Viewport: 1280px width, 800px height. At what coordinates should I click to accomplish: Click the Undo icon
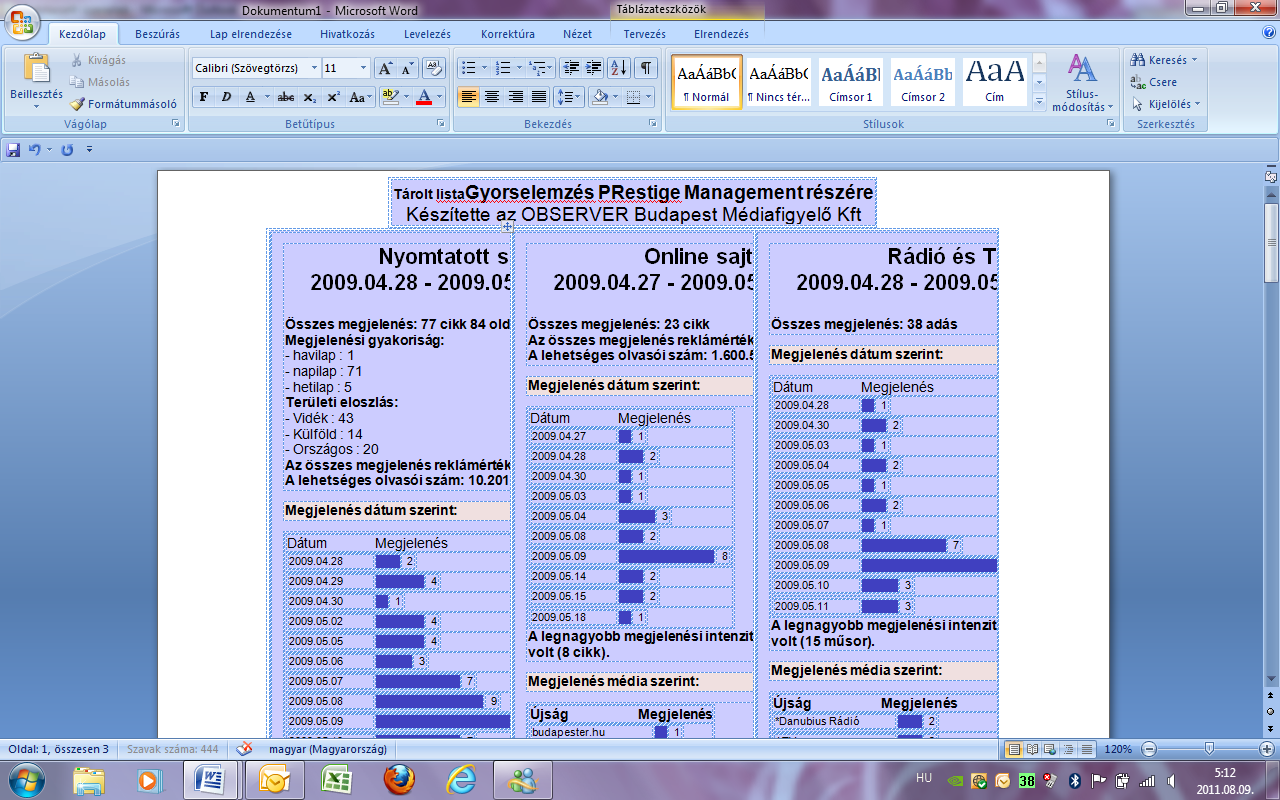35,149
